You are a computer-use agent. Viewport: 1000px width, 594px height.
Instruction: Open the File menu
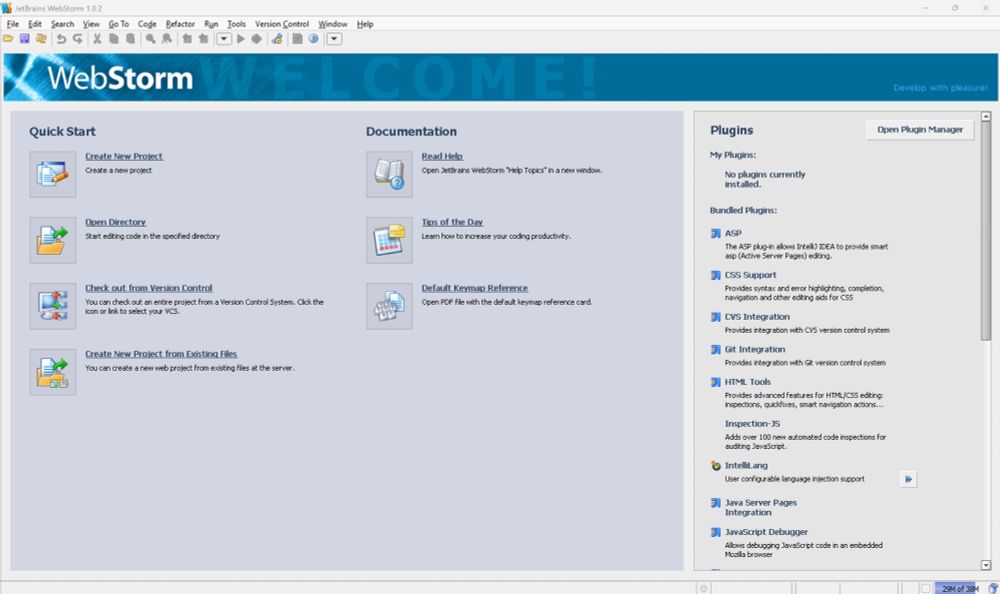13,24
